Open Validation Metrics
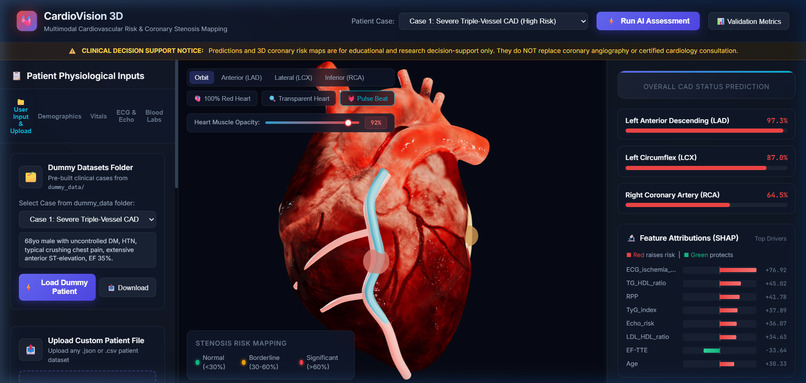Viewport: 806px width, 383px height. [748, 22]
